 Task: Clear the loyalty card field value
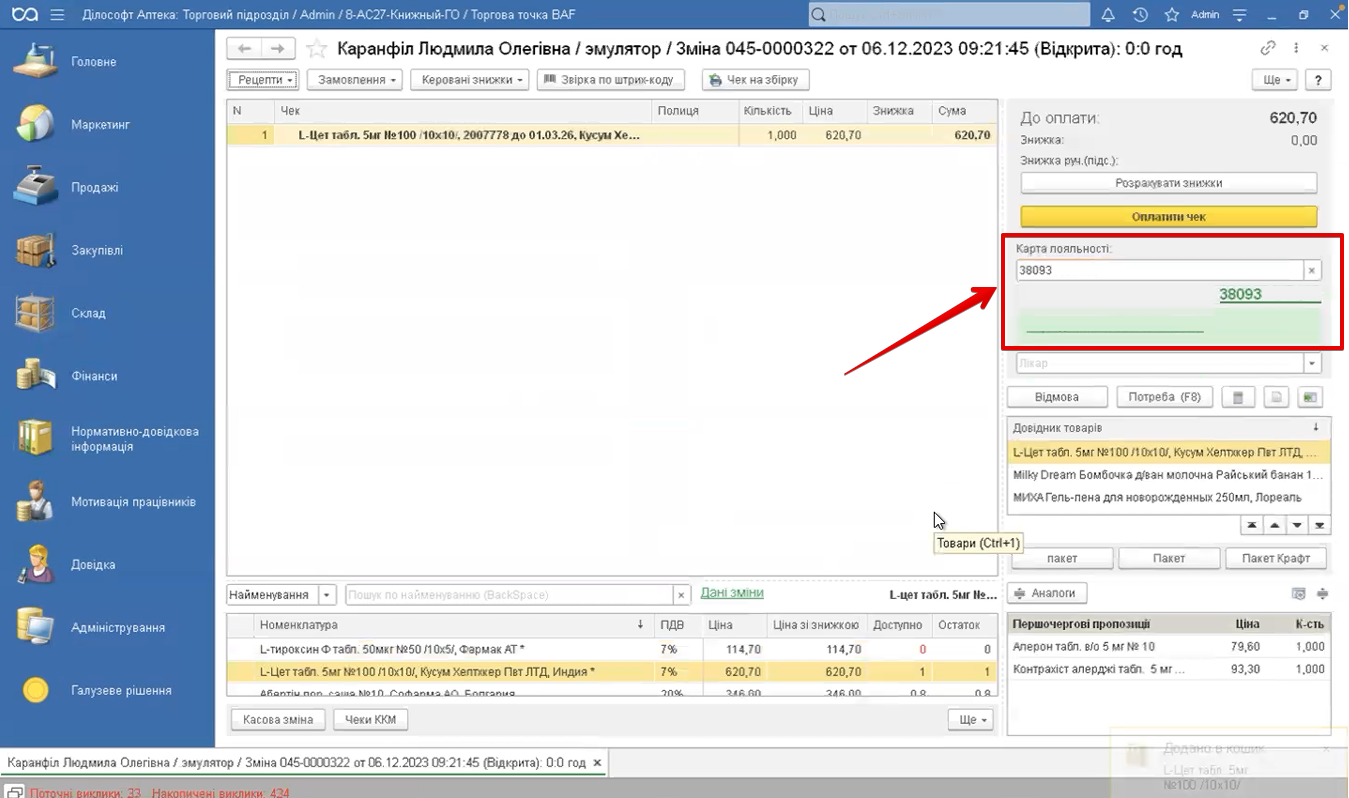(x=1312, y=270)
